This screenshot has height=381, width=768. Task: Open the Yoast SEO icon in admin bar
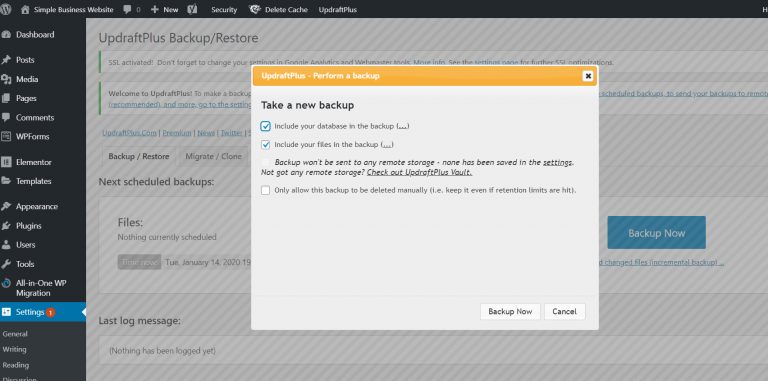point(192,9)
